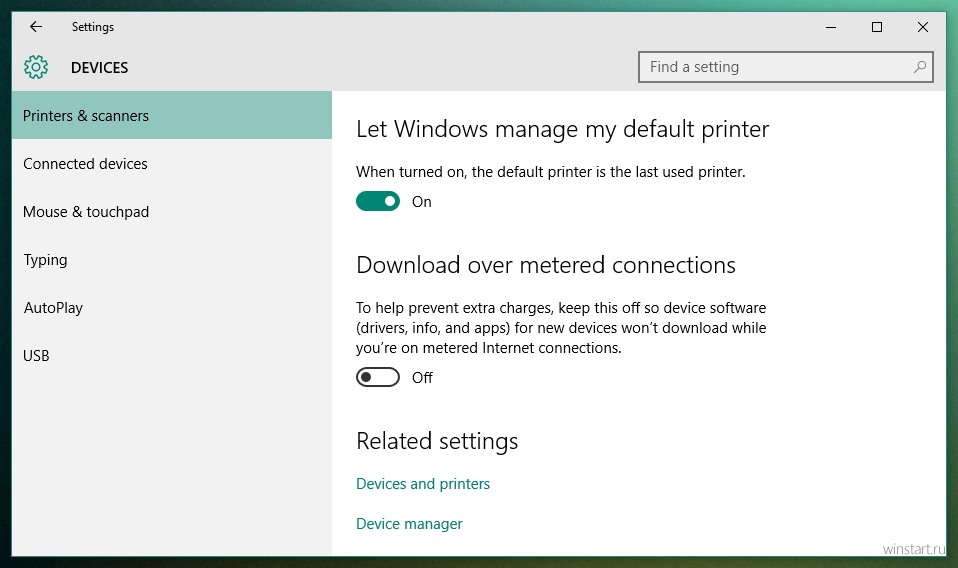Maximize the Settings window
This screenshot has height=568, width=958.
point(877,27)
